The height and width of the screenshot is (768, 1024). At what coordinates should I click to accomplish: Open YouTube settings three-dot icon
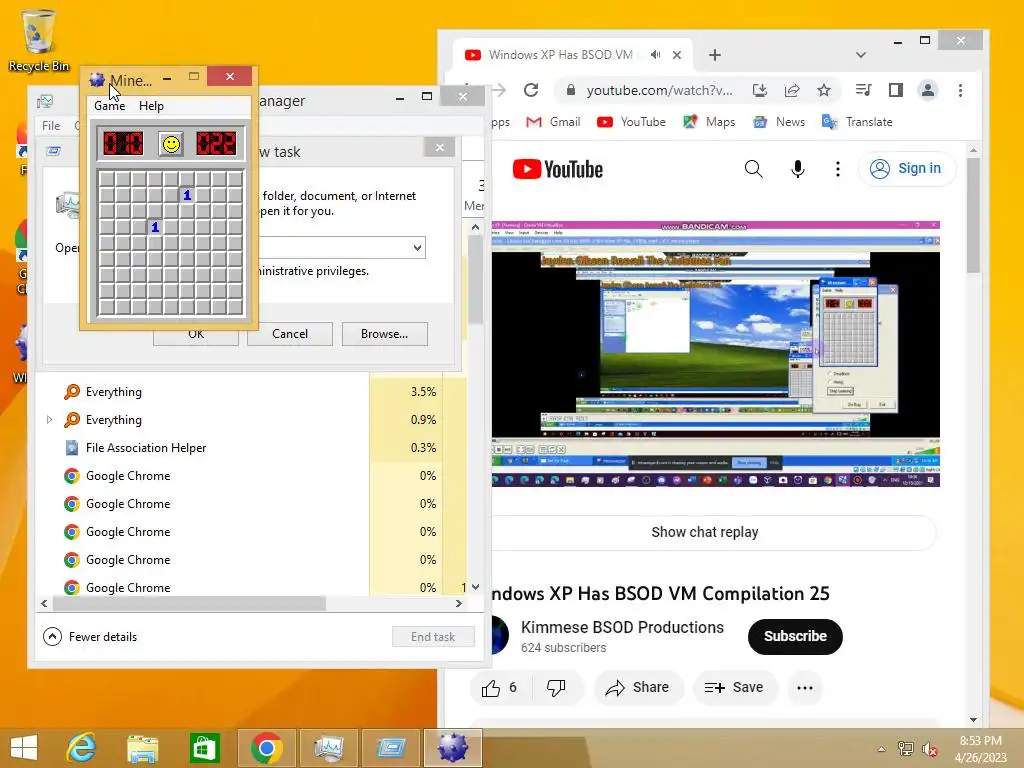837,169
